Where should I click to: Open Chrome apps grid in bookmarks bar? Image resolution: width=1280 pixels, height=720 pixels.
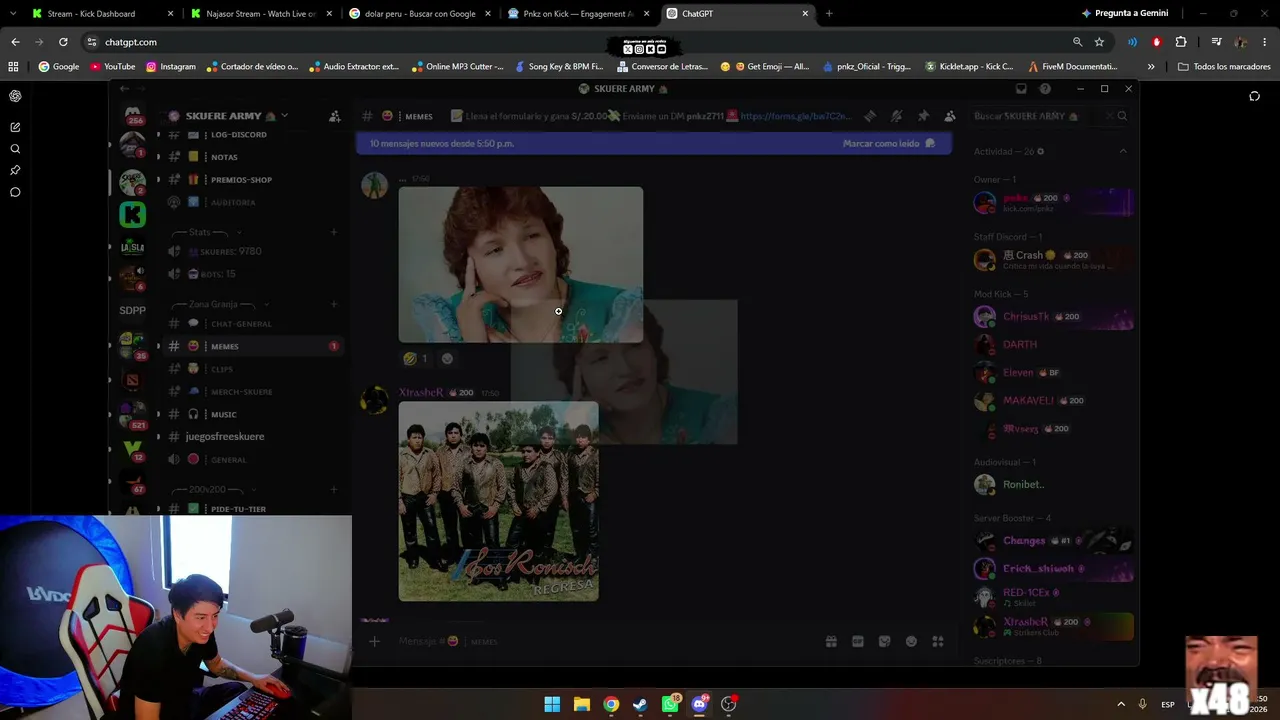click(13, 66)
